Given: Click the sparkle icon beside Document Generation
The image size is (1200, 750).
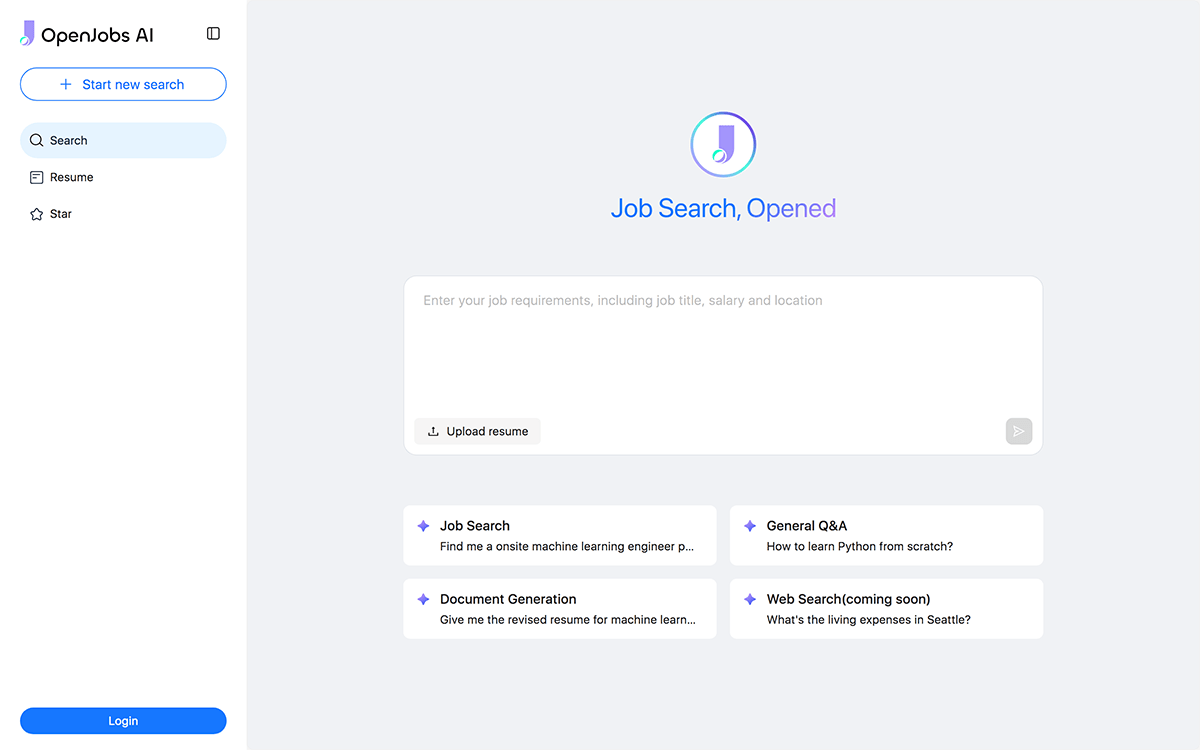Looking at the screenshot, I should 422,599.
